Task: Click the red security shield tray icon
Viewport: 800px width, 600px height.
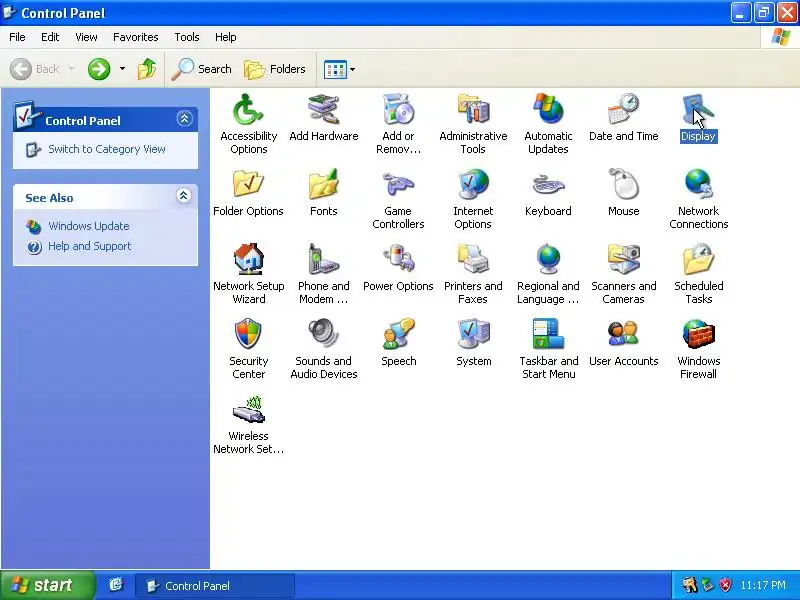Action: click(x=726, y=585)
